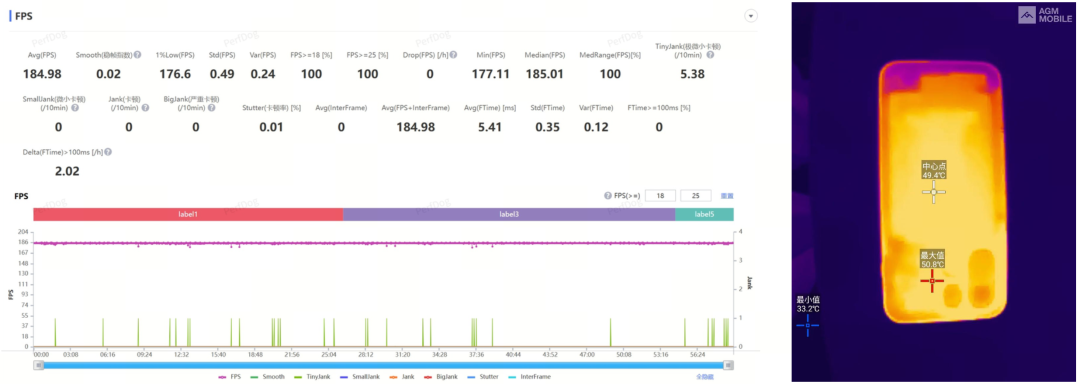Image resolution: width=1080 pixels, height=384 pixels.
Task: Click the blue time range scrollbar
Action: coord(384,365)
